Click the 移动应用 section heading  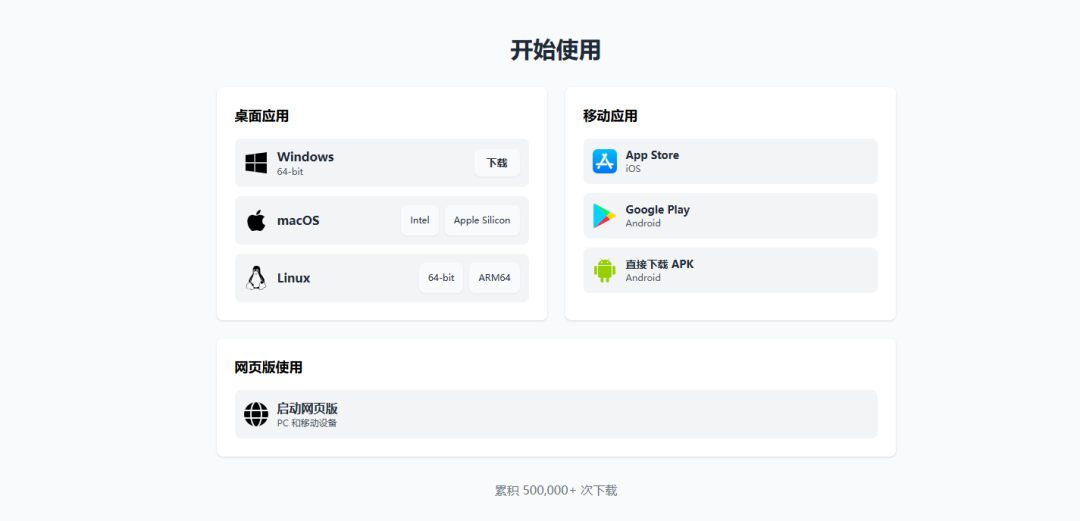coord(610,116)
